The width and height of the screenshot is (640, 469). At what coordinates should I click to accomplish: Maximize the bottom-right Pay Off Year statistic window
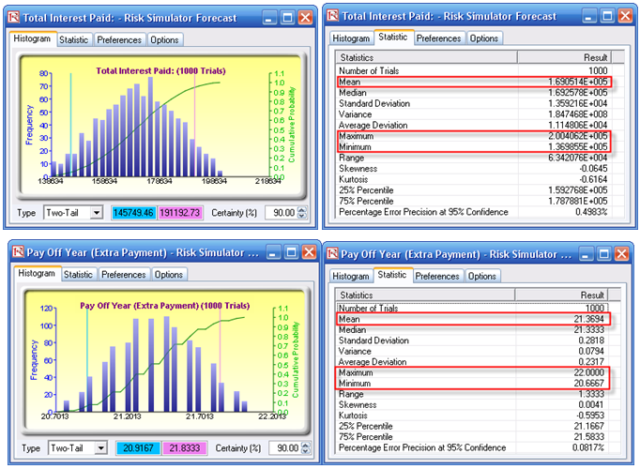tap(604, 254)
